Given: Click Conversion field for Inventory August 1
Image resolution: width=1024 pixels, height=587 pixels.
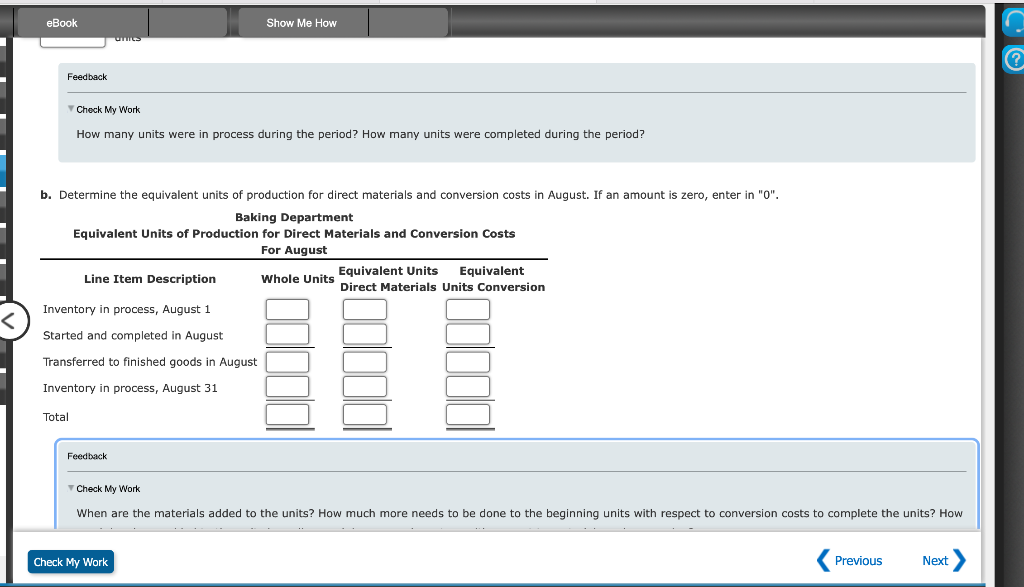Looking at the screenshot, I should [x=468, y=309].
